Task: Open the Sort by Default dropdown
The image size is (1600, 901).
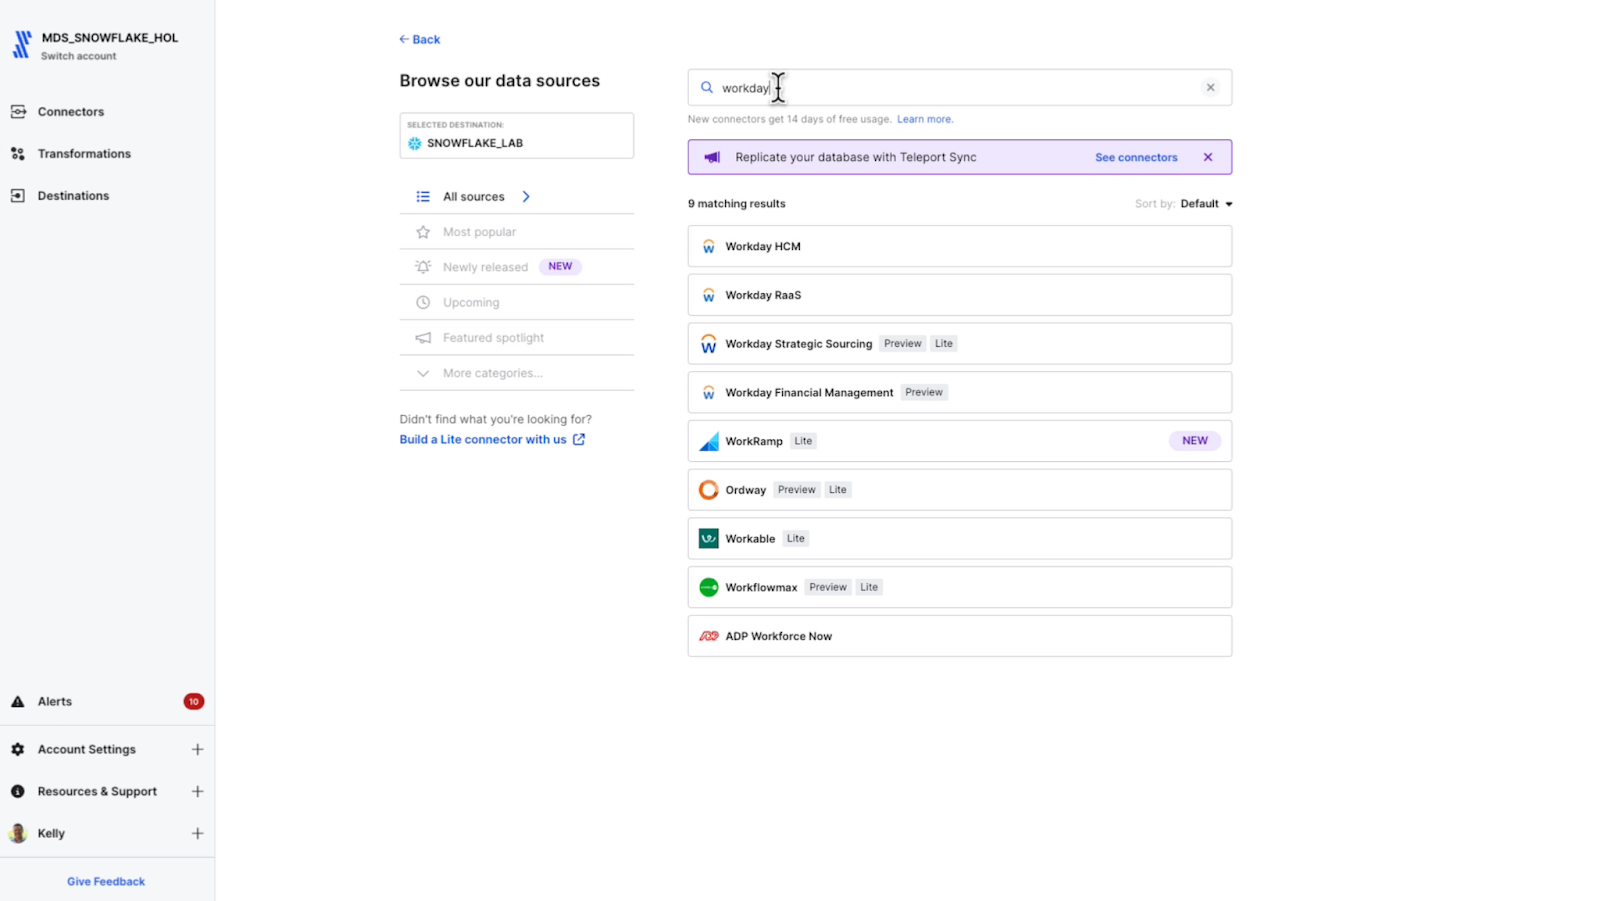Action: [x=1206, y=204]
